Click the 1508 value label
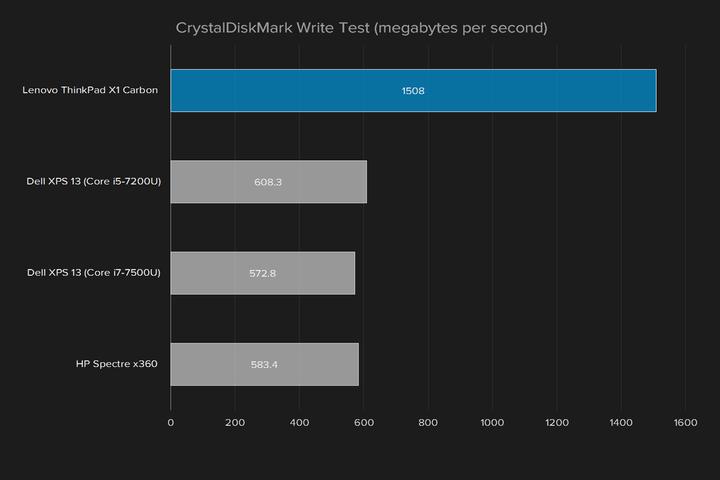Screen dimensions: 720x480 pos(413,91)
